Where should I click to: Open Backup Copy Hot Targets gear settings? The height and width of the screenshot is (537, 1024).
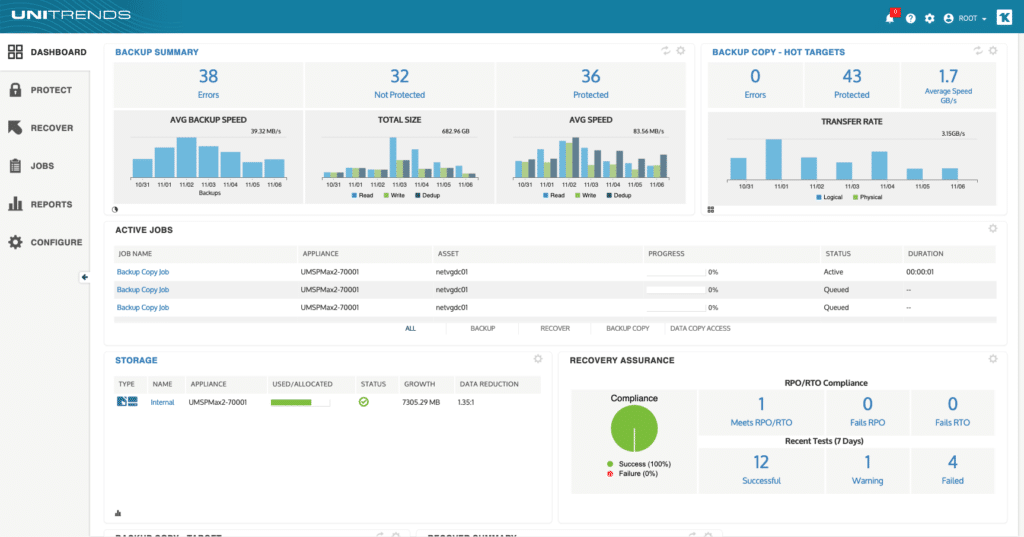(993, 50)
